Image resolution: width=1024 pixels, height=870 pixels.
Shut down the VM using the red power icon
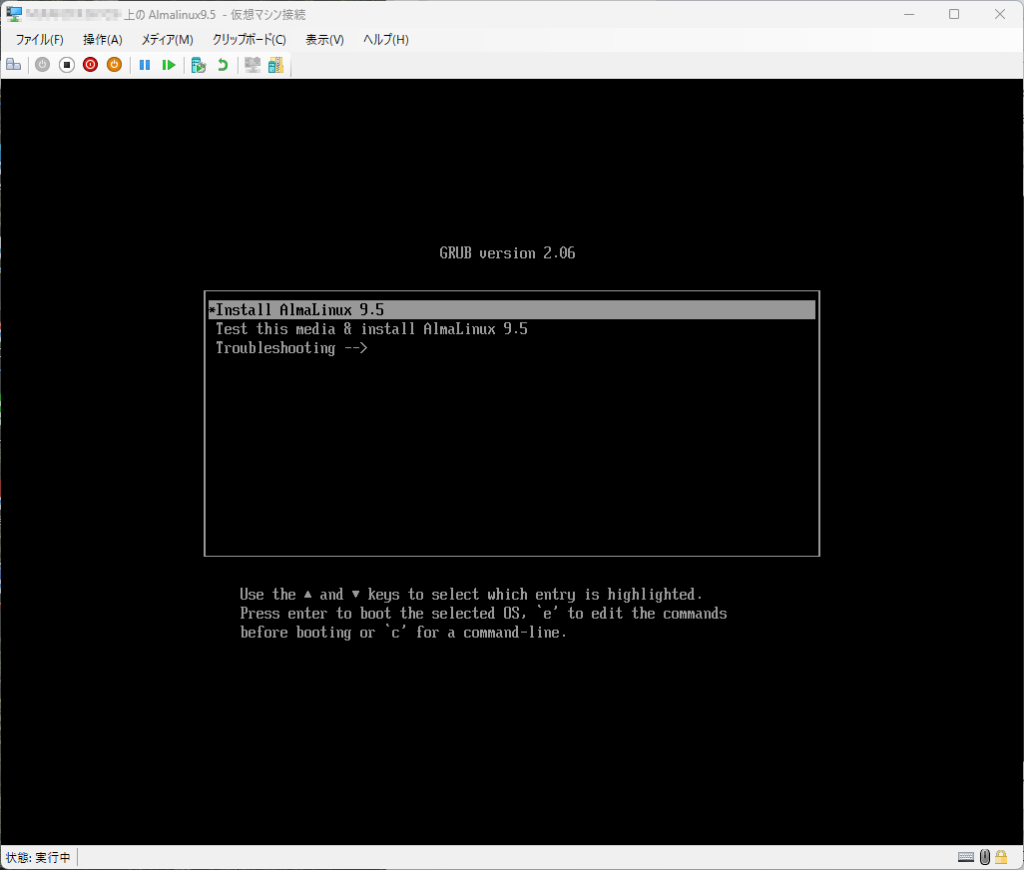(x=90, y=65)
